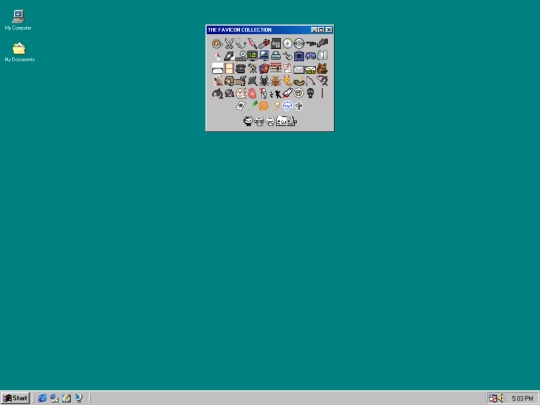Open My Computer desktop icon
This screenshot has height=405, width=540.
[18, 20]
